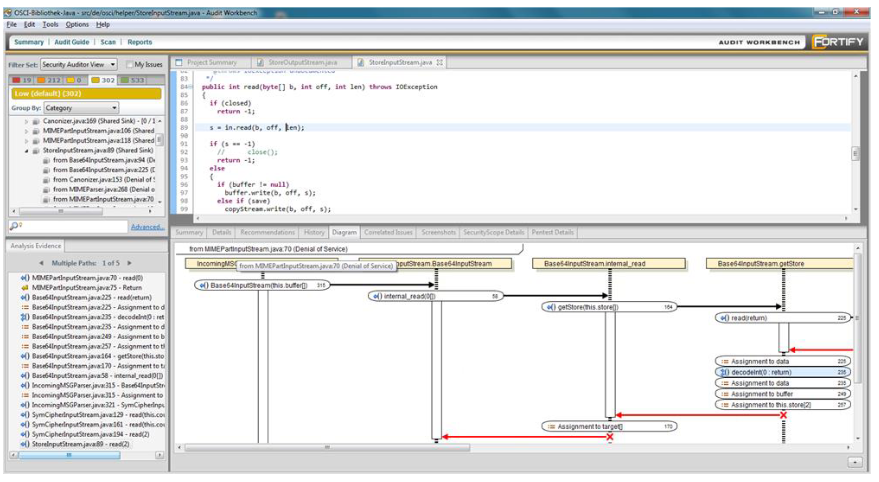Switch to the Recommendations tab
The height and width of the screenshot is (482, 879).
point(266,232)
